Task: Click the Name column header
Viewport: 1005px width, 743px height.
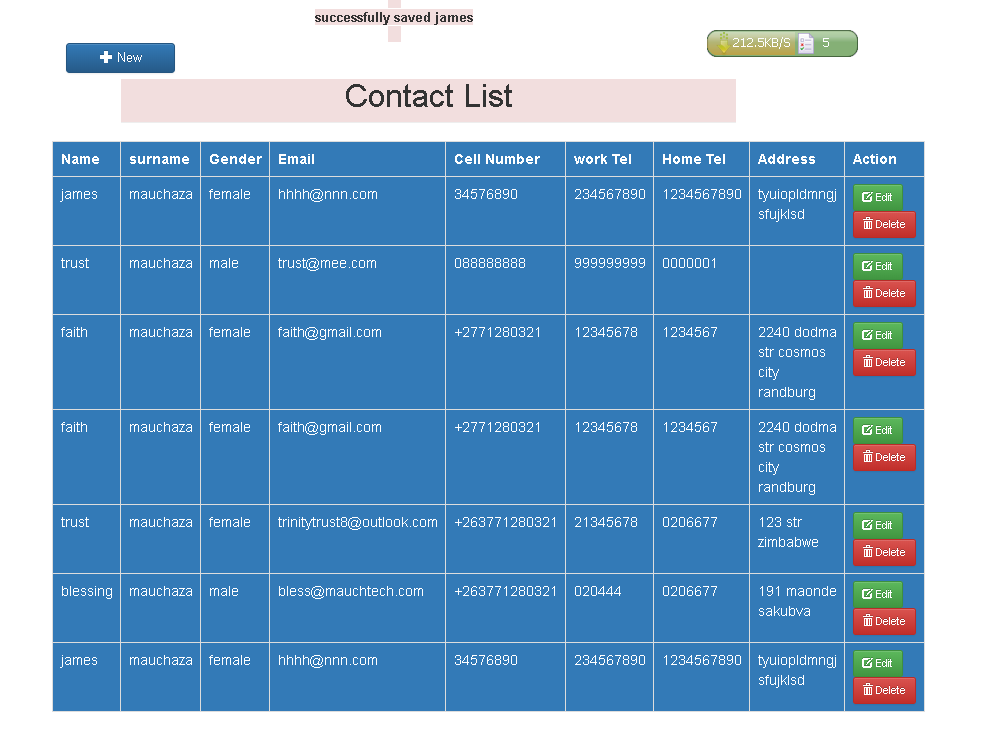Action: point(80,159)
